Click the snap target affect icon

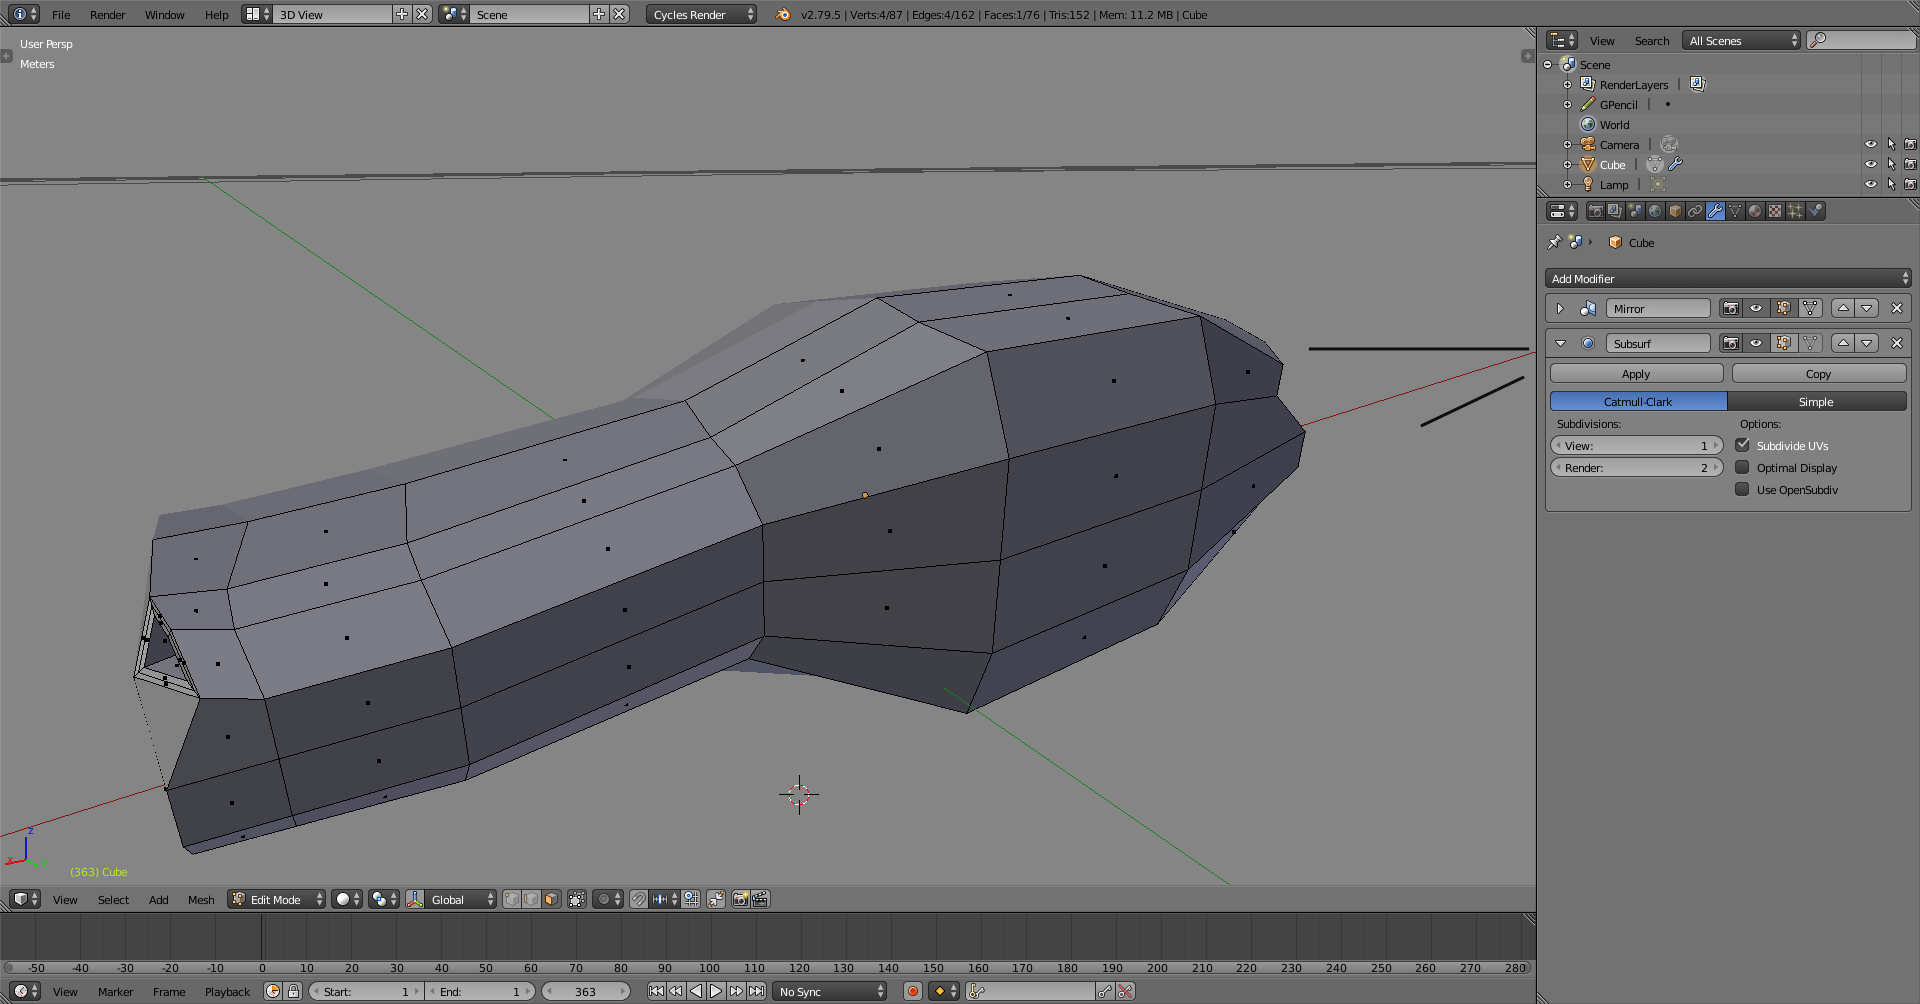pyautogui.click(x=691, y=899)
